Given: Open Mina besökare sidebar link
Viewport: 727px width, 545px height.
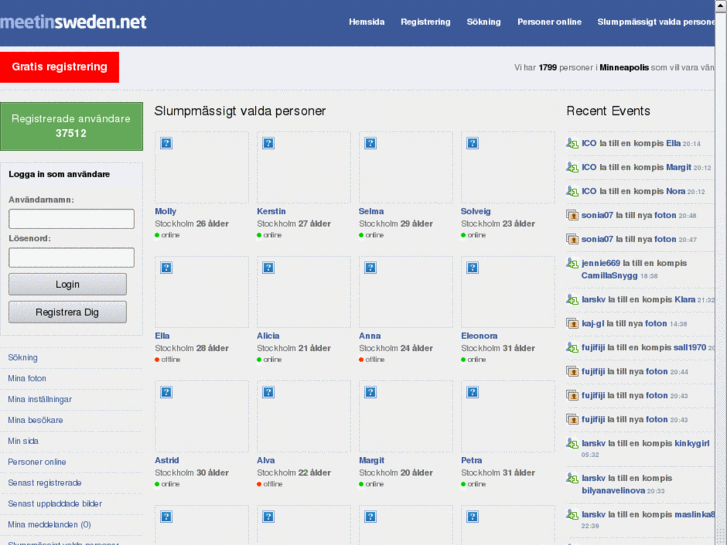Looking at the screenshot, I should tap(35, 420).
